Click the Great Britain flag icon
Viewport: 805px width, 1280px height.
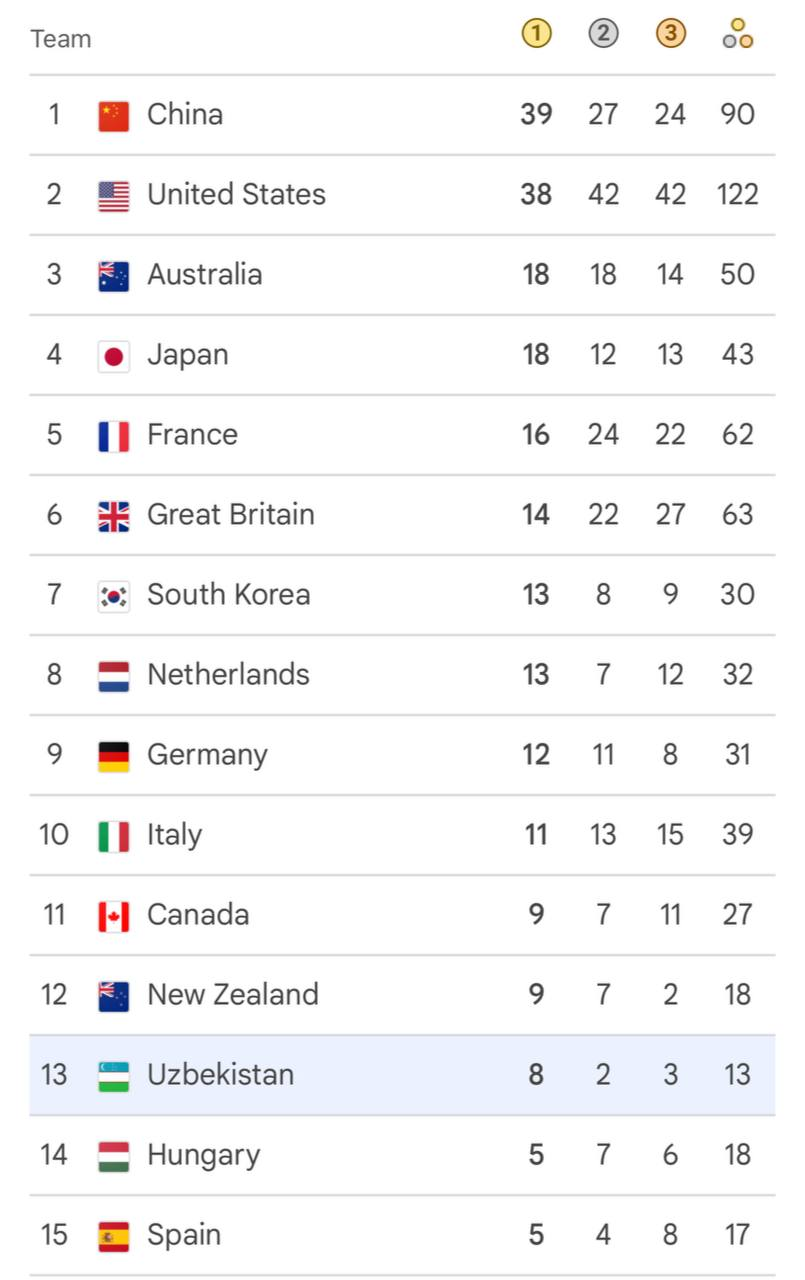(114, 515)
